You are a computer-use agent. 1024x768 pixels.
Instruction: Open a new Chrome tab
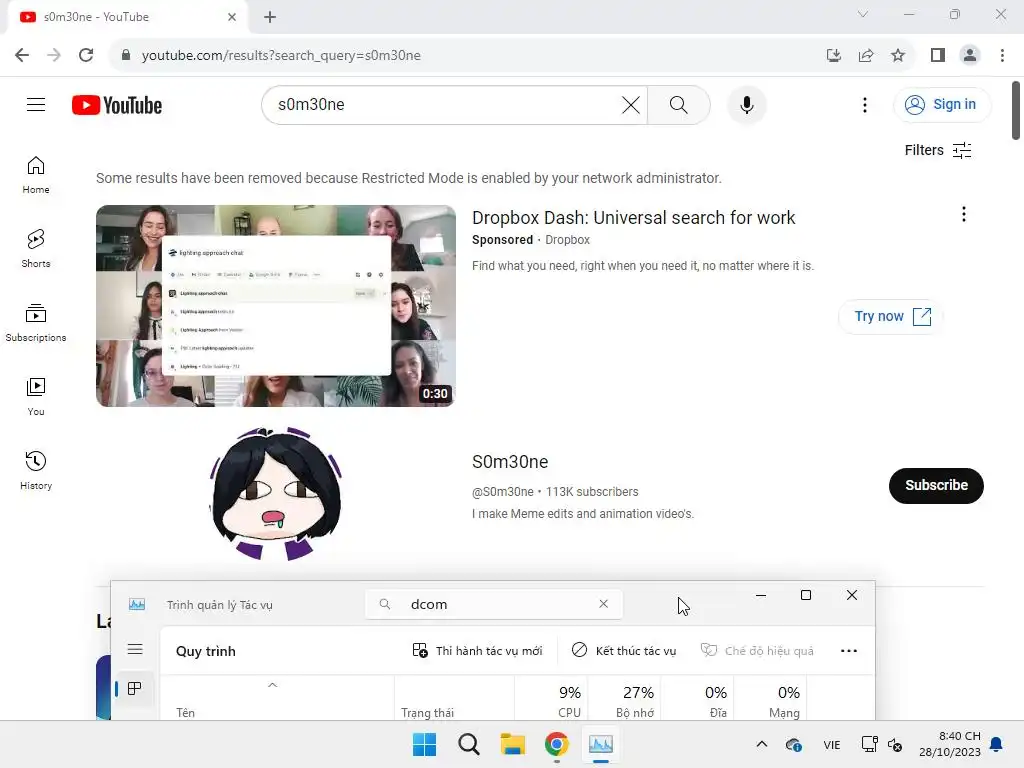(270, 17)
